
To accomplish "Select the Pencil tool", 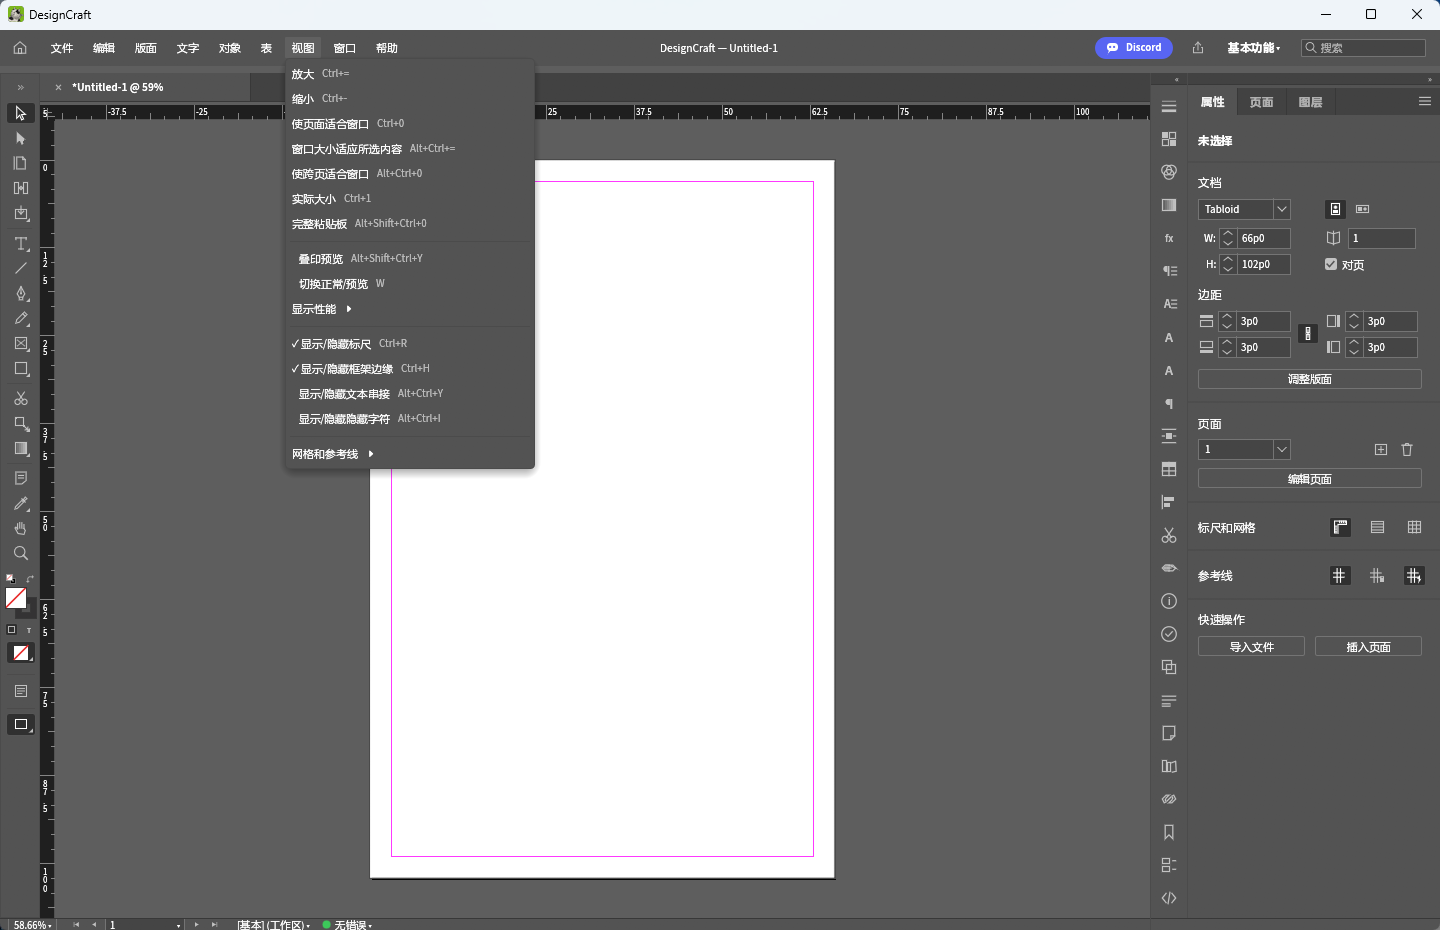I will [21, 318].
